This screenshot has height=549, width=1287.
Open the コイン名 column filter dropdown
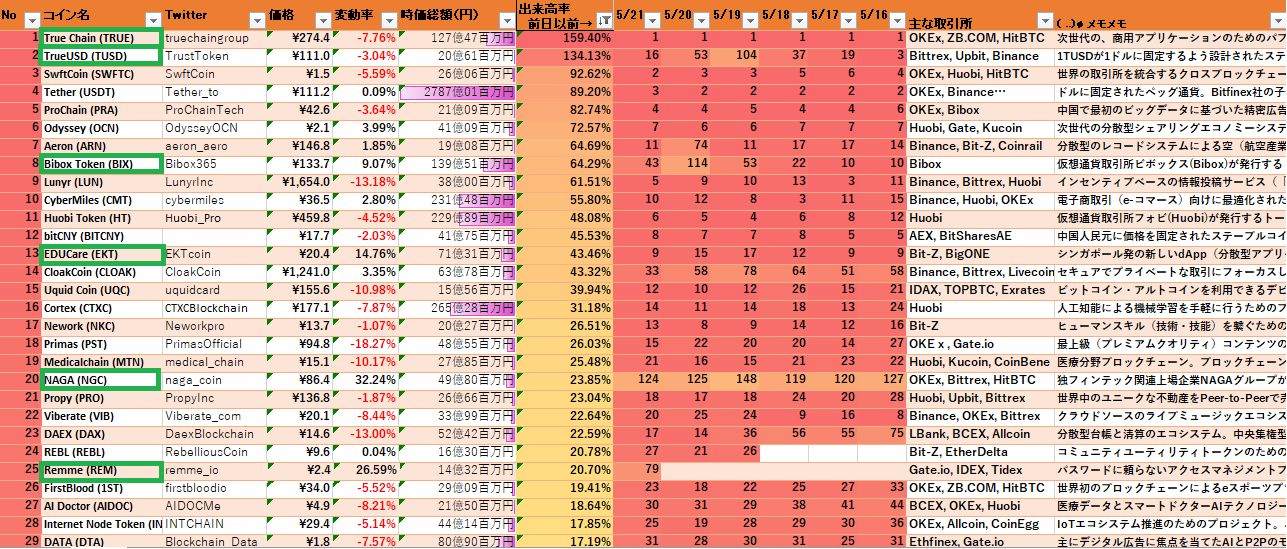point(152,20)
